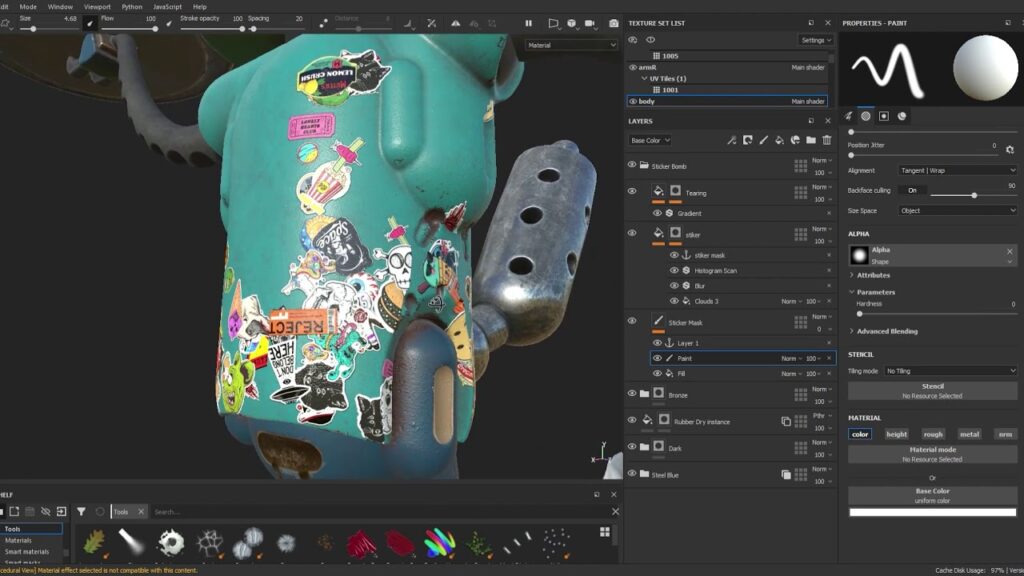
Task: Add mask icon in Layers toolbar
Action: click(748, 140)
